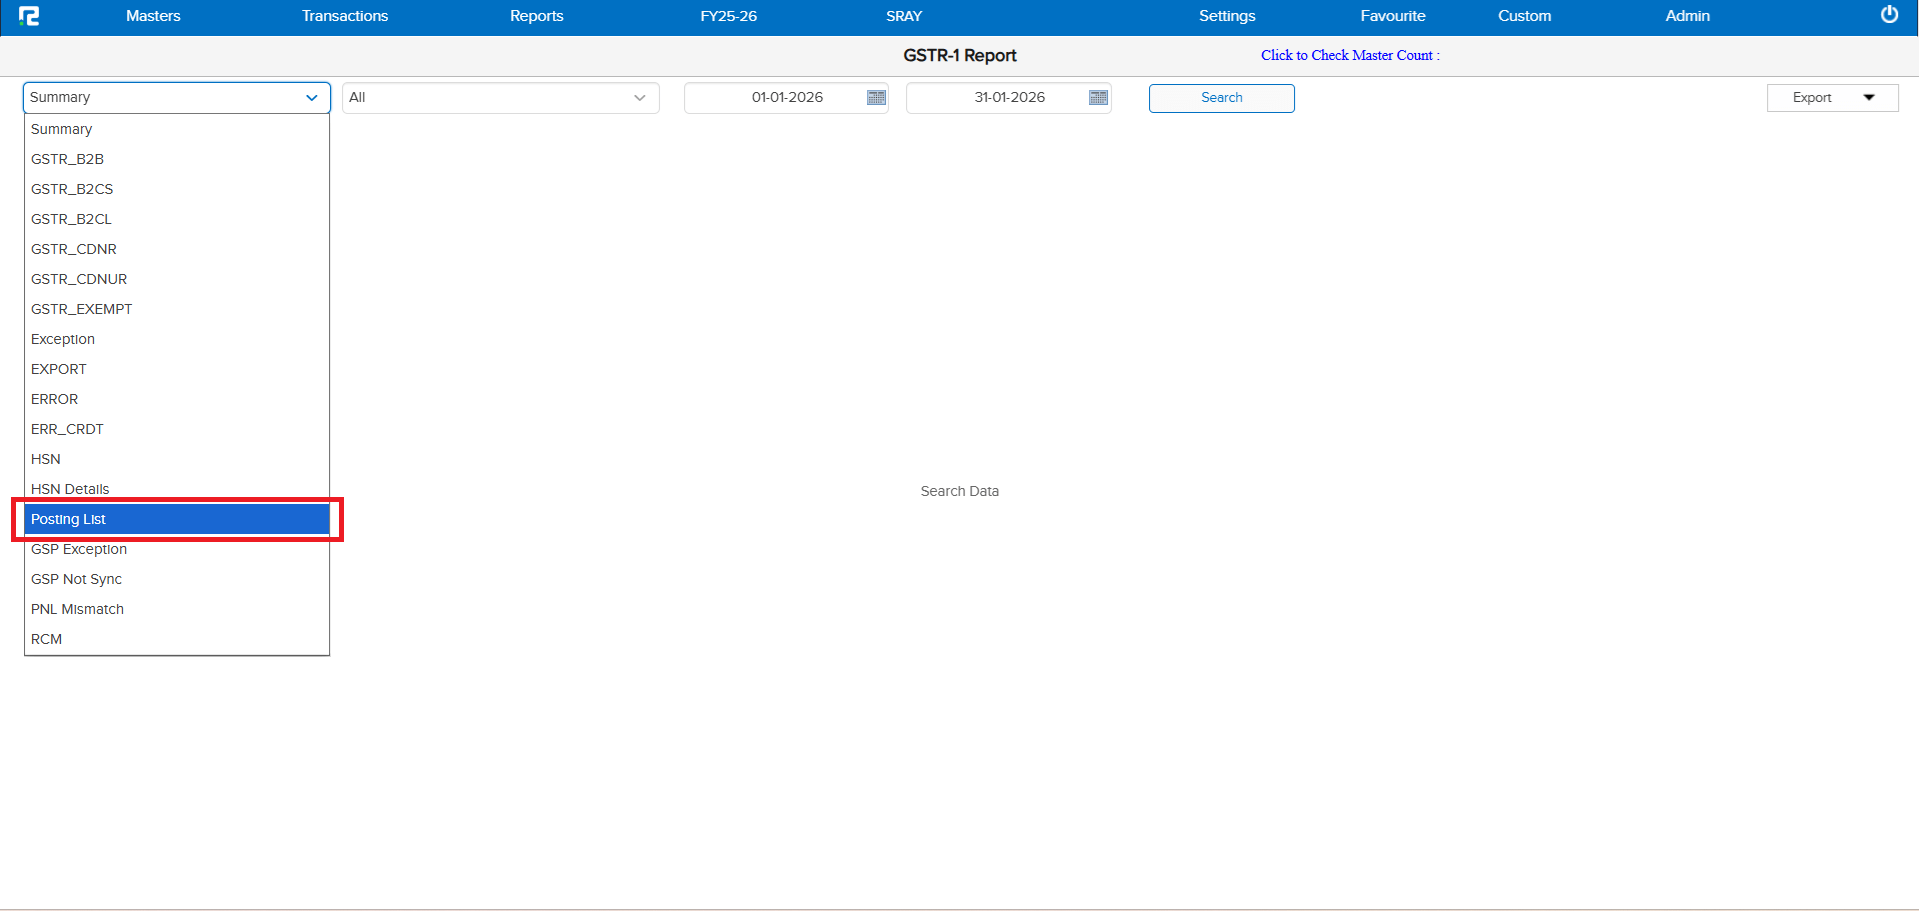Open the calendar icon for the start date

[x=875, y=97]
